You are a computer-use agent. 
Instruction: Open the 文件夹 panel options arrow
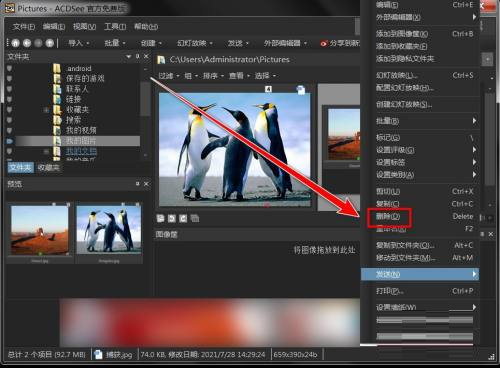pos(129,57)
